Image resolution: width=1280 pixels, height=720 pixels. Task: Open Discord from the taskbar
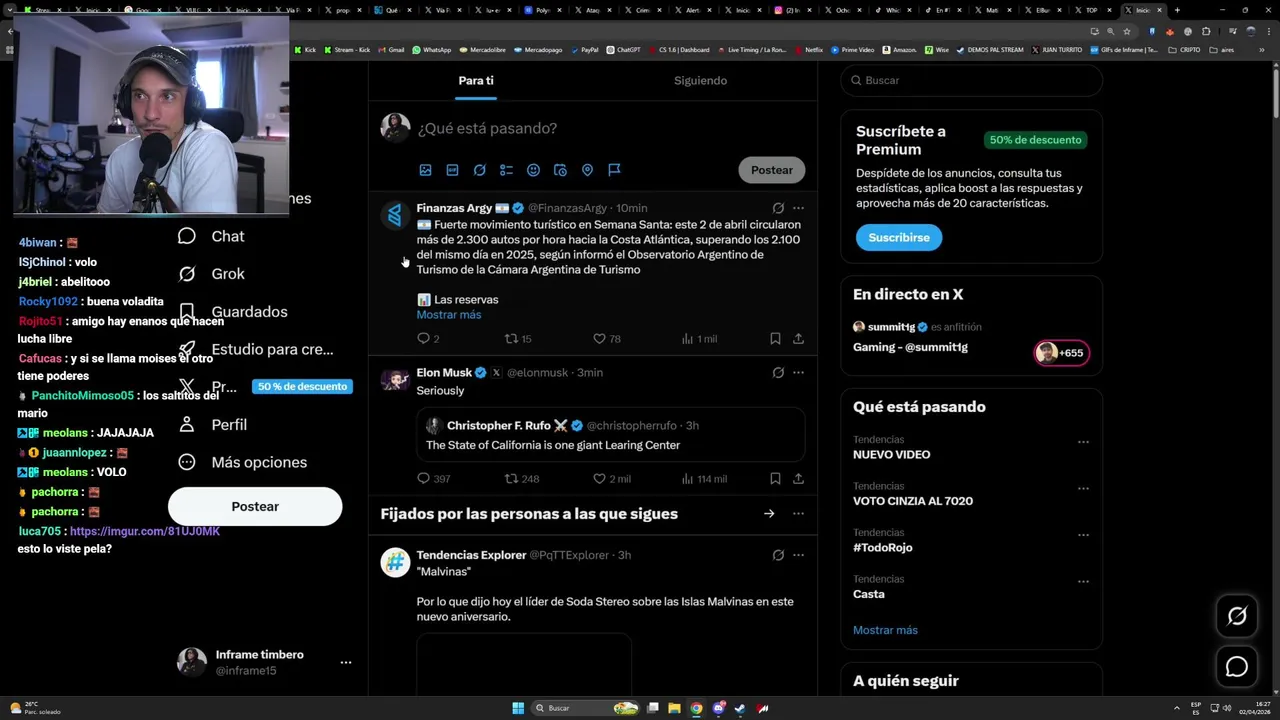pos(718,708)
